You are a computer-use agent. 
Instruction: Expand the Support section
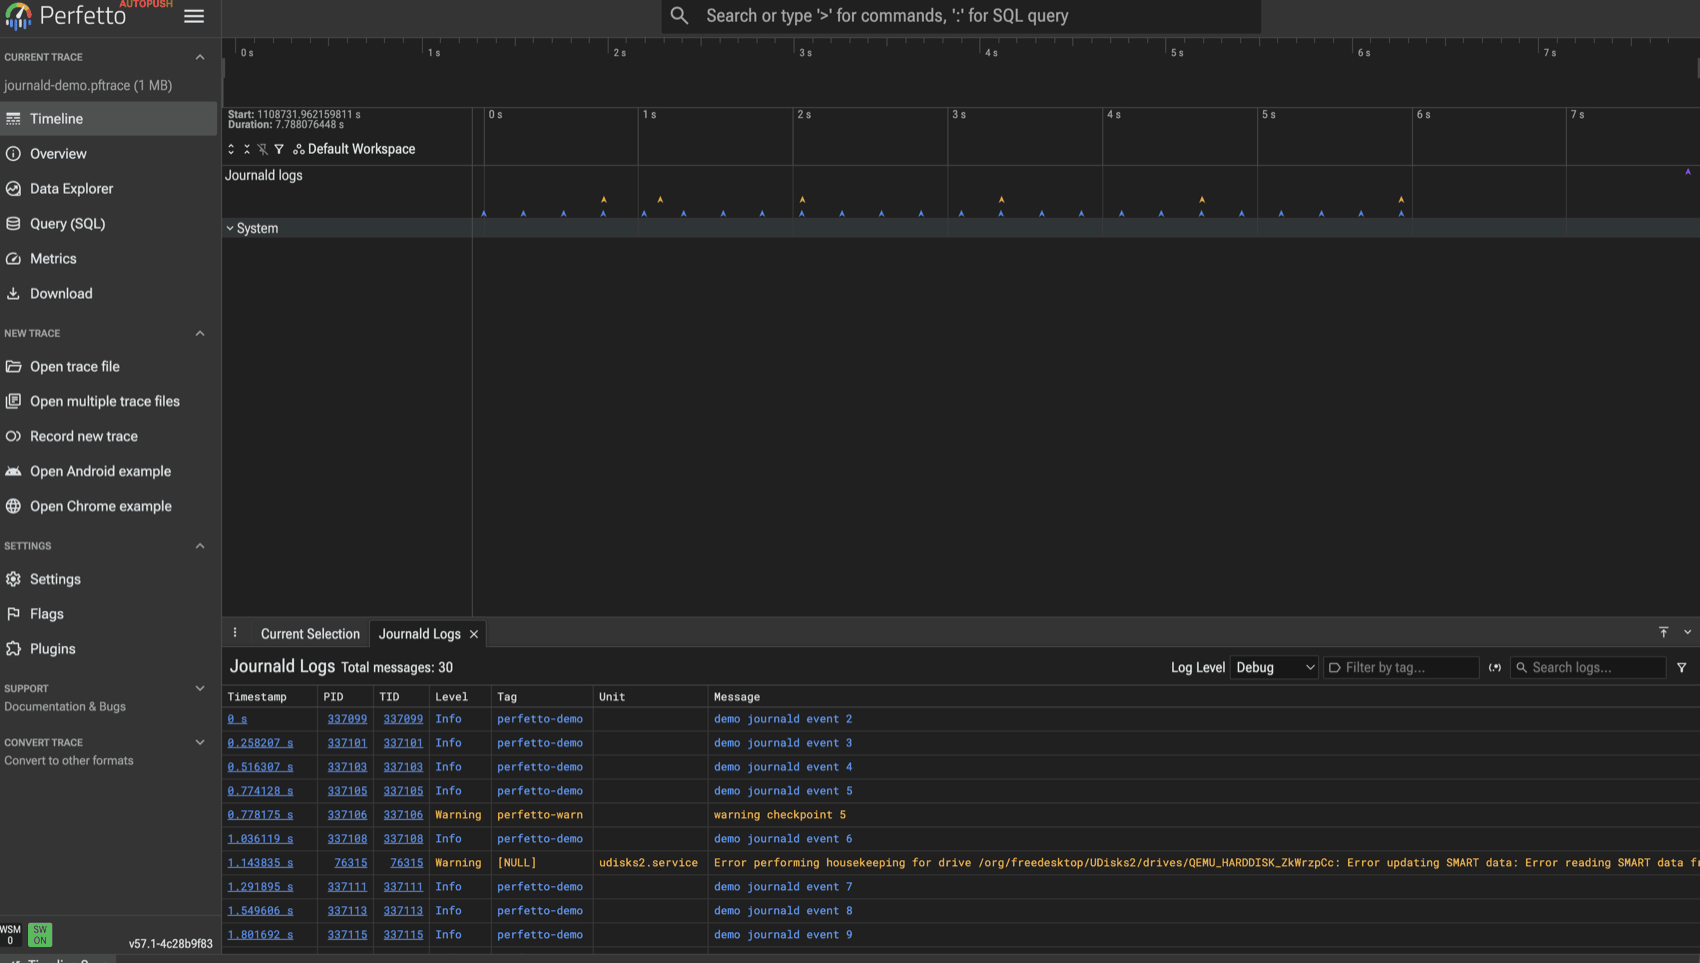pyautogui.click(x=200, y=688)
